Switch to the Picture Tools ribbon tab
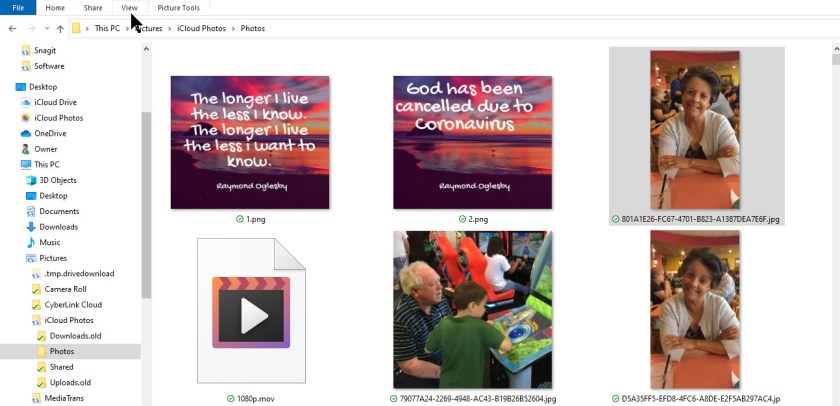 [x=178, y=8]
